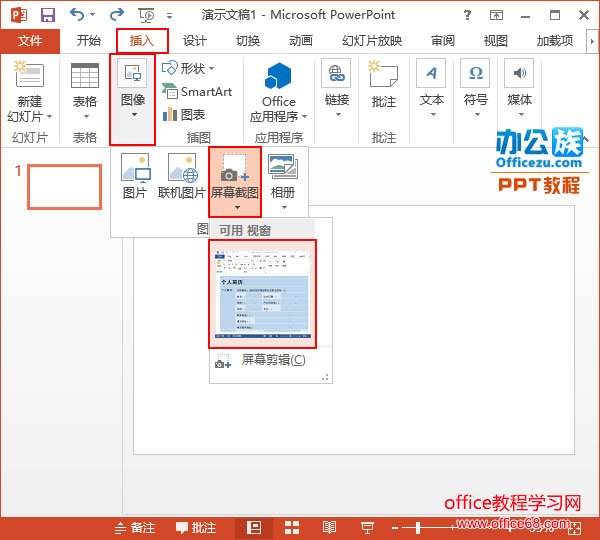Start Slide Show from status bar icon
Viewport: 600px width, 540px height.
[x=367, y=528]
